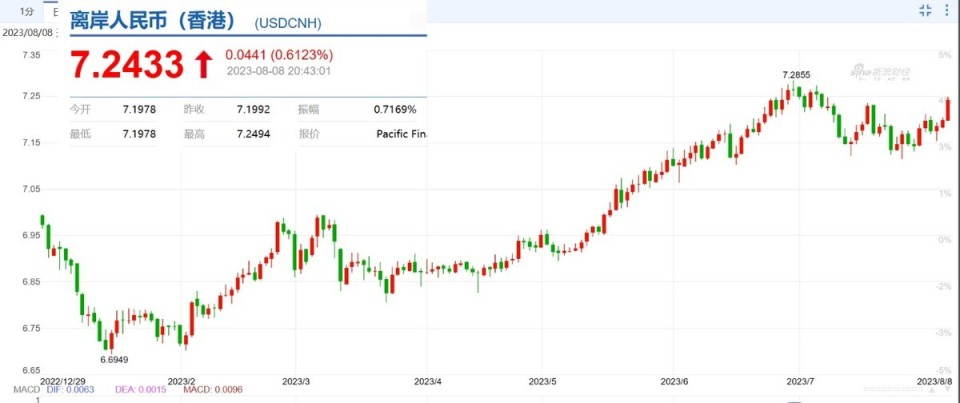Screen dimensions: 960x403
Task: Click the 最高 7.2494 value
Action: coord(253,134)
